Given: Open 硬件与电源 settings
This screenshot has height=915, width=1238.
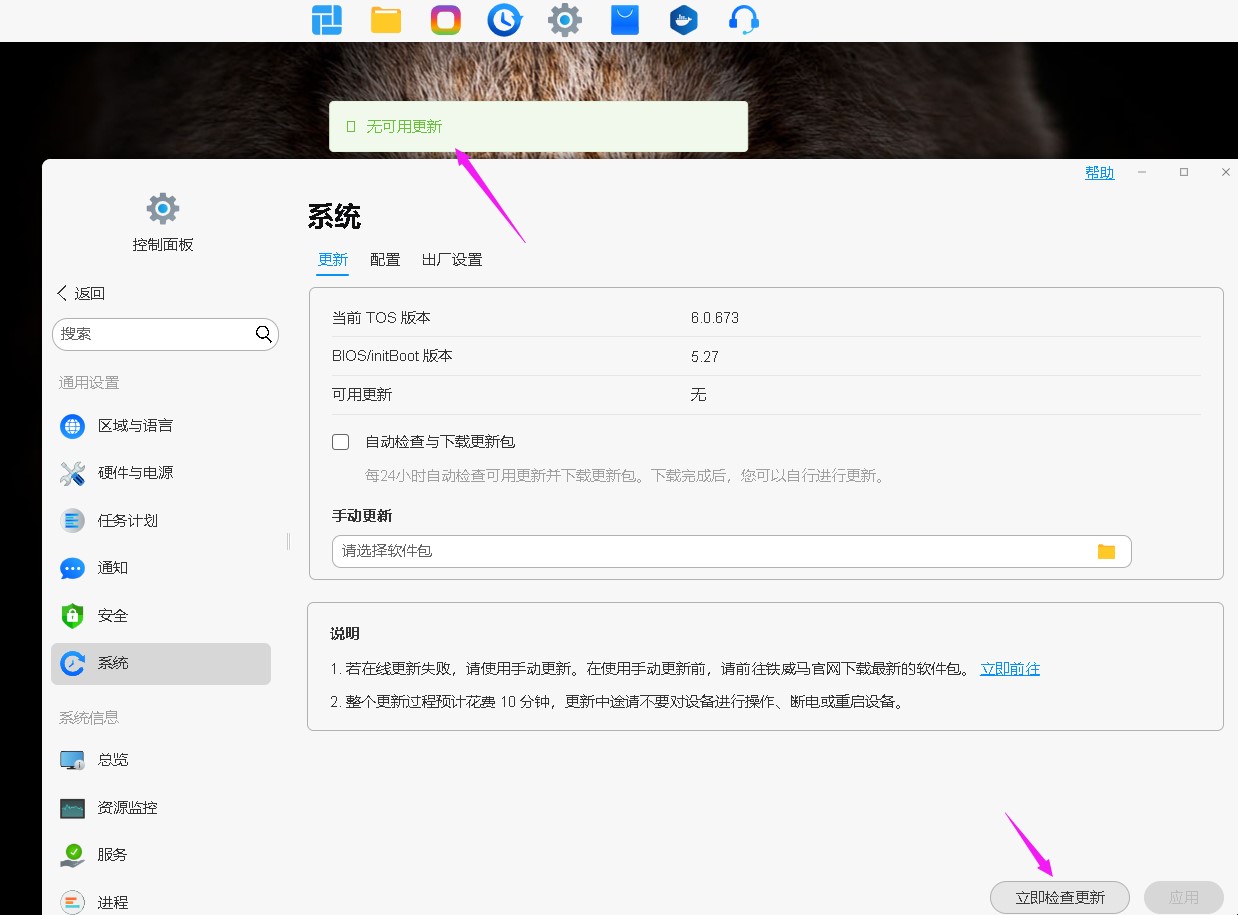Looking at the screenshot, I should click(160, 473).
